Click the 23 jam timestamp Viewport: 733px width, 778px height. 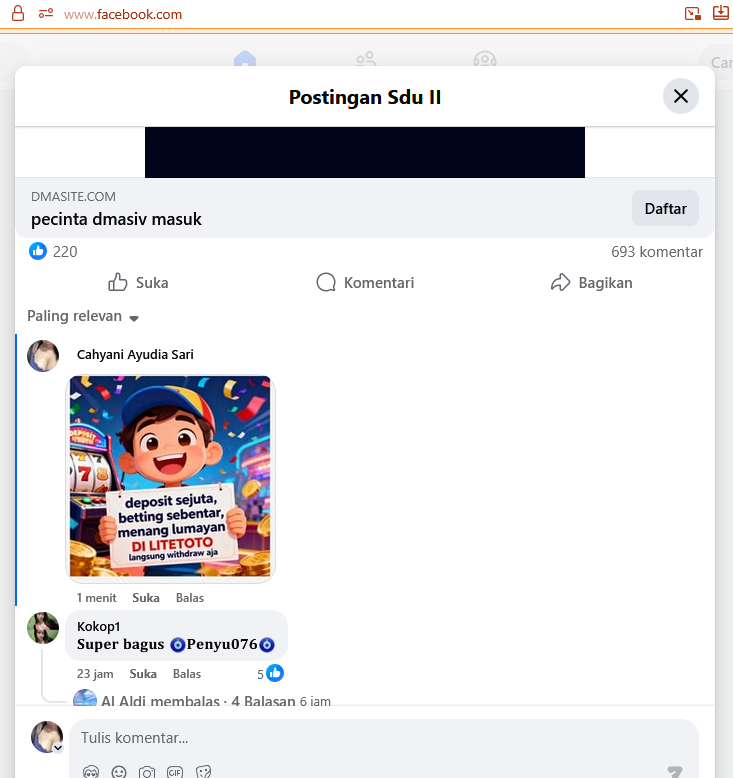coord(95,674)
